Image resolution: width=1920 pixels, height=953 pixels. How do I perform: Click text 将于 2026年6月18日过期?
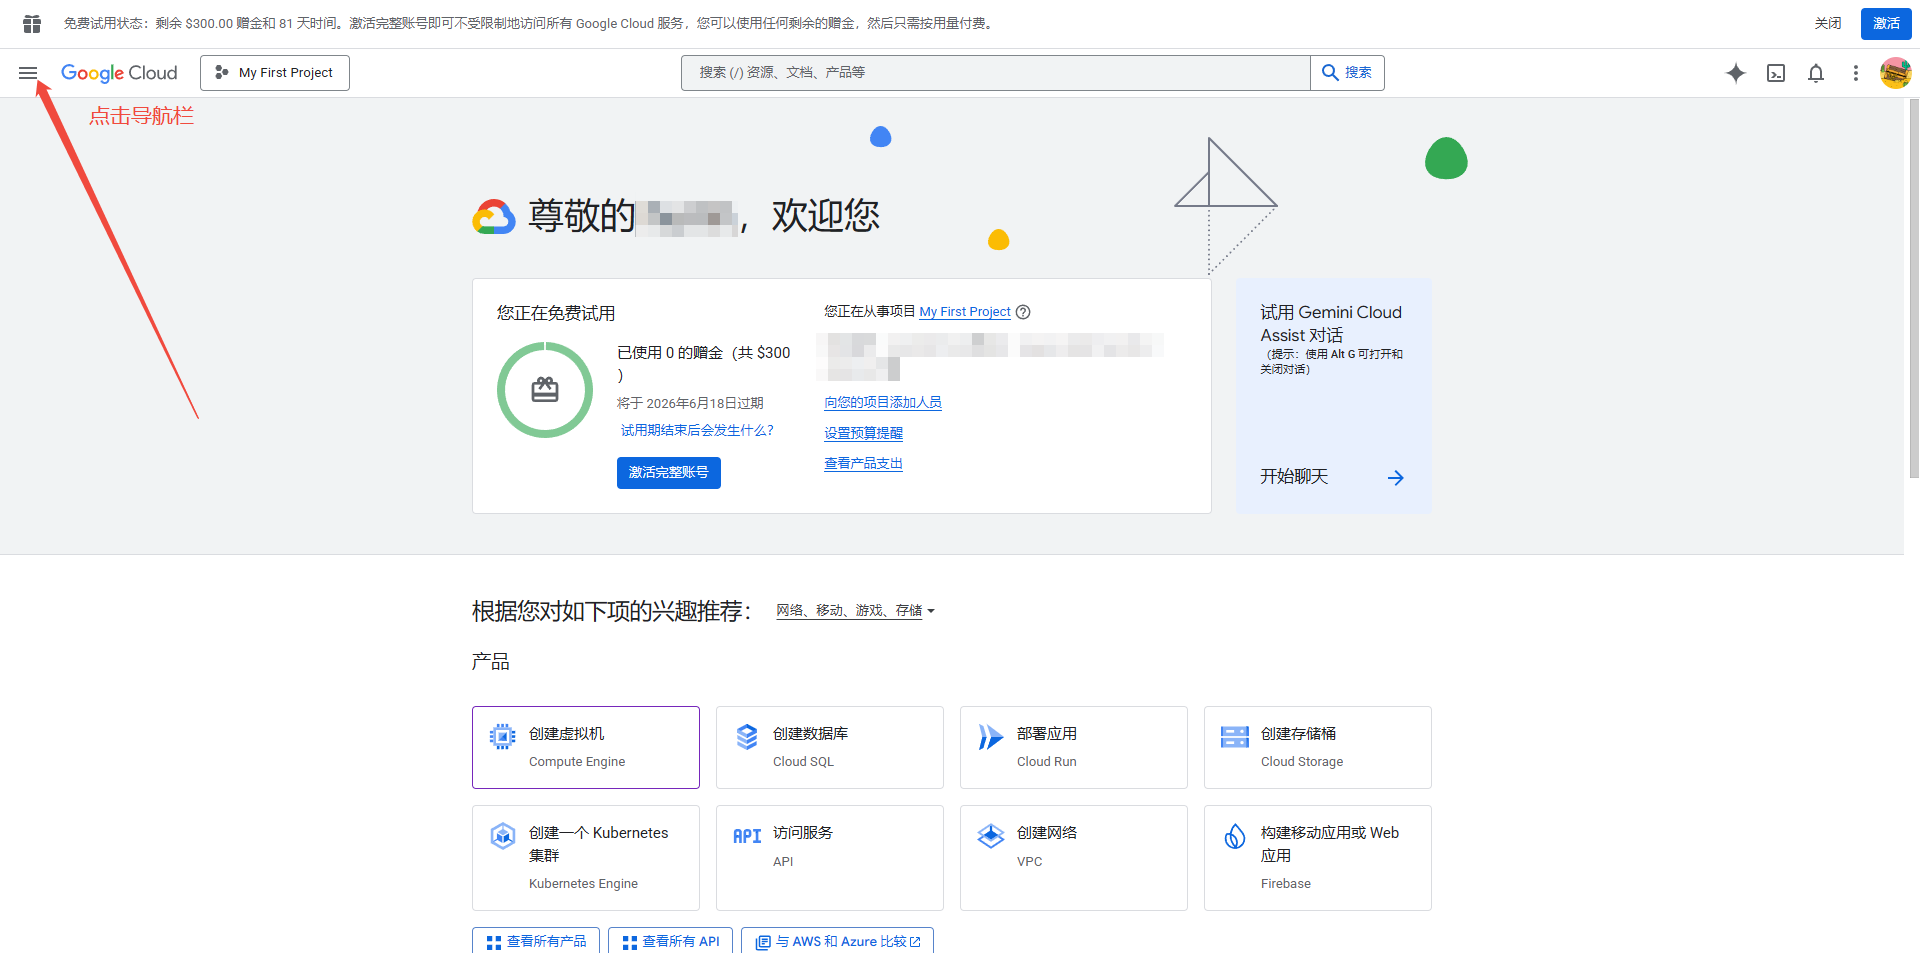click(690, 403)
